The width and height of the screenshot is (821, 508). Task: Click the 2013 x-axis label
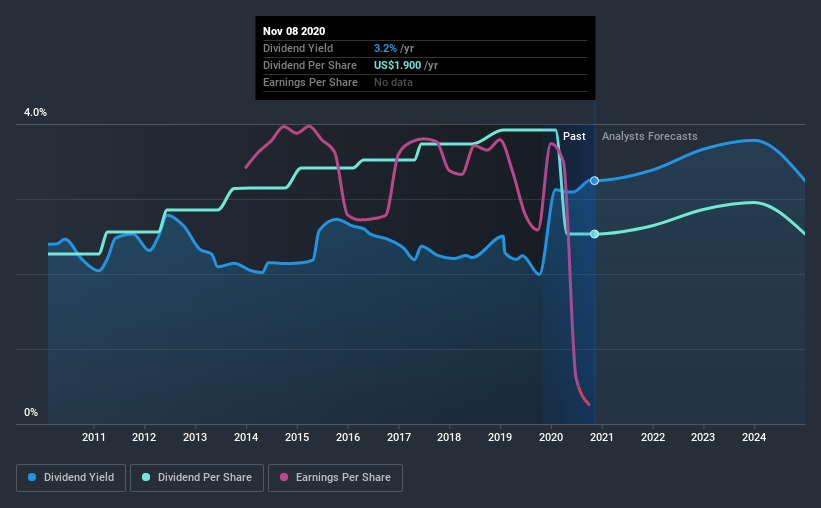[195, 437]
